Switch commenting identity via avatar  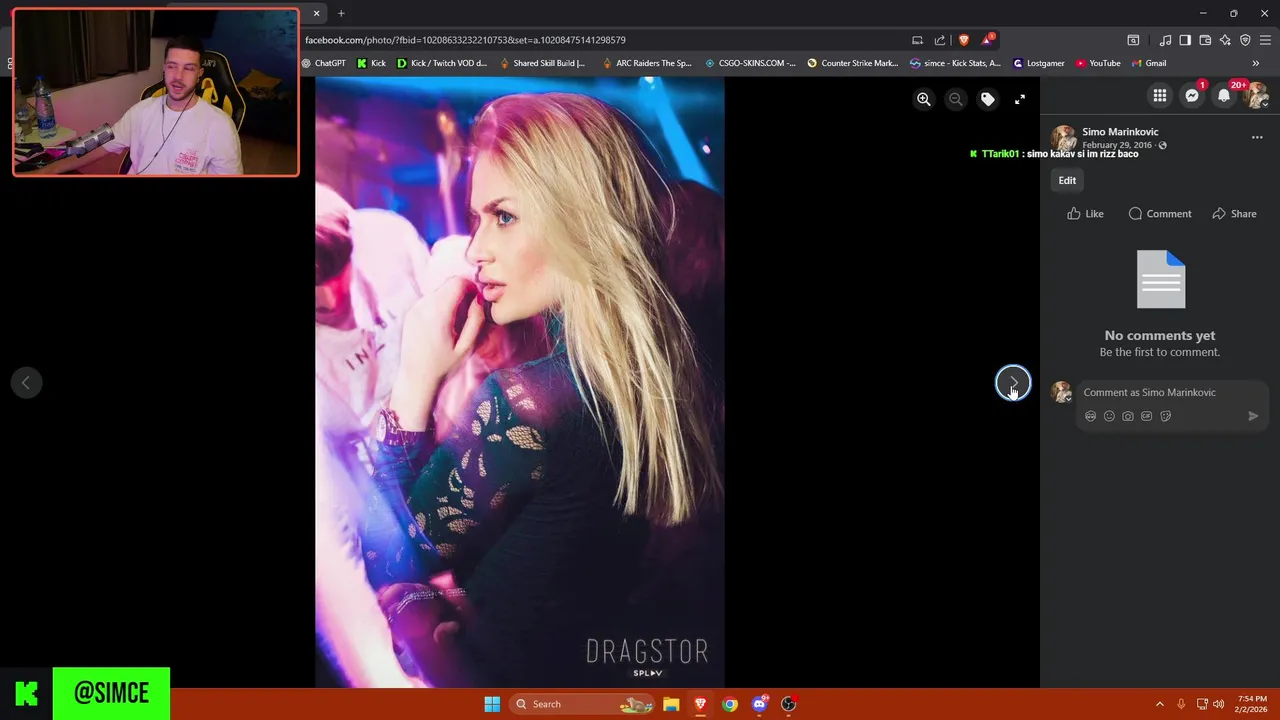(1061, 392)
